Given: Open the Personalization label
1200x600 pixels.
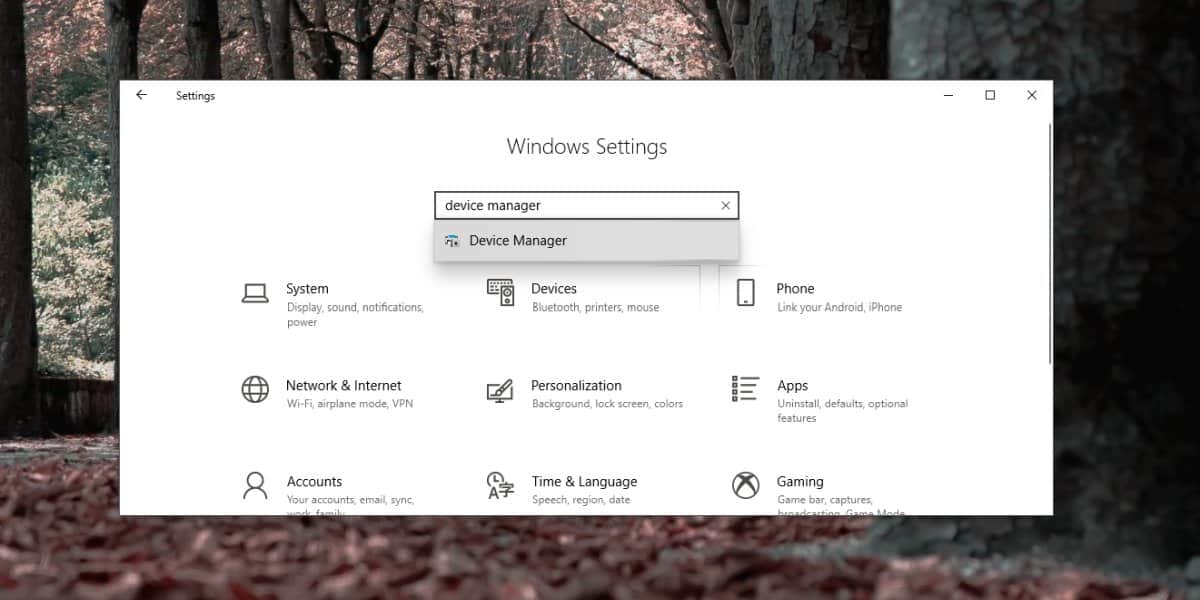Looking at the screenshot, I should click(x=576, y=385).
